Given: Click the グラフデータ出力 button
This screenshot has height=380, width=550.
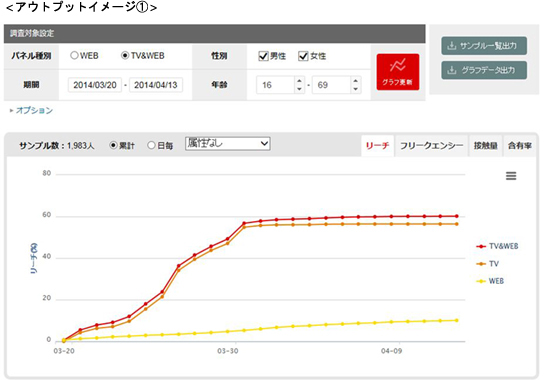Looking at the screenshot, I should click(484, 70).
